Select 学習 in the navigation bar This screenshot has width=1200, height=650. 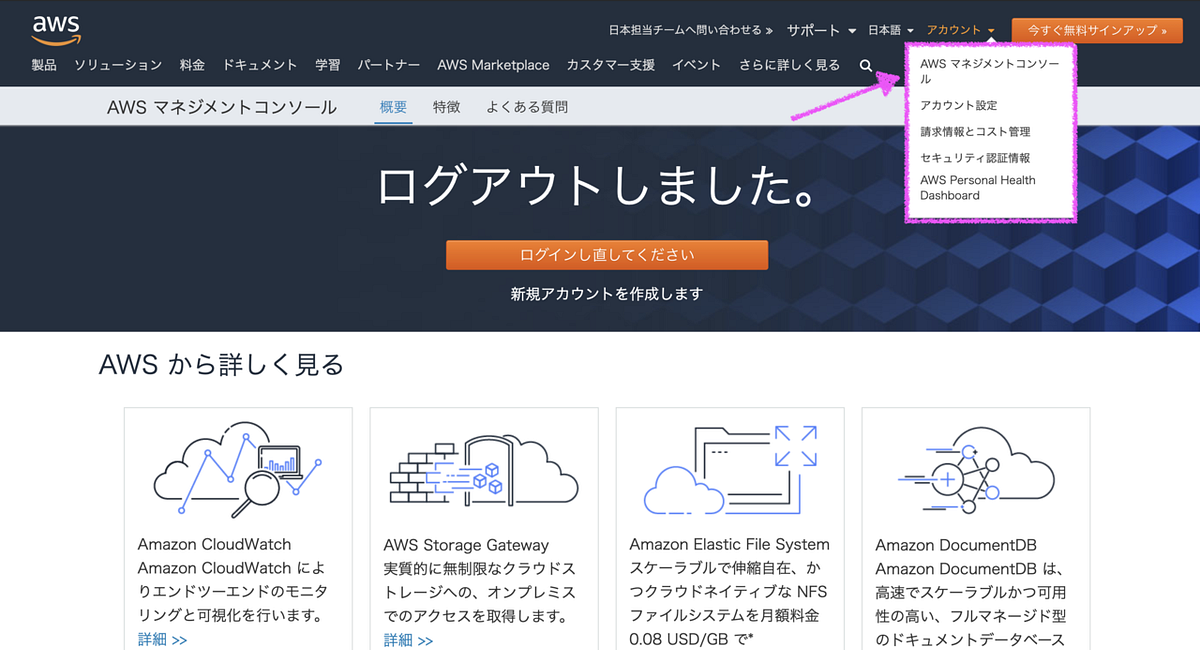tap(327, 65)
